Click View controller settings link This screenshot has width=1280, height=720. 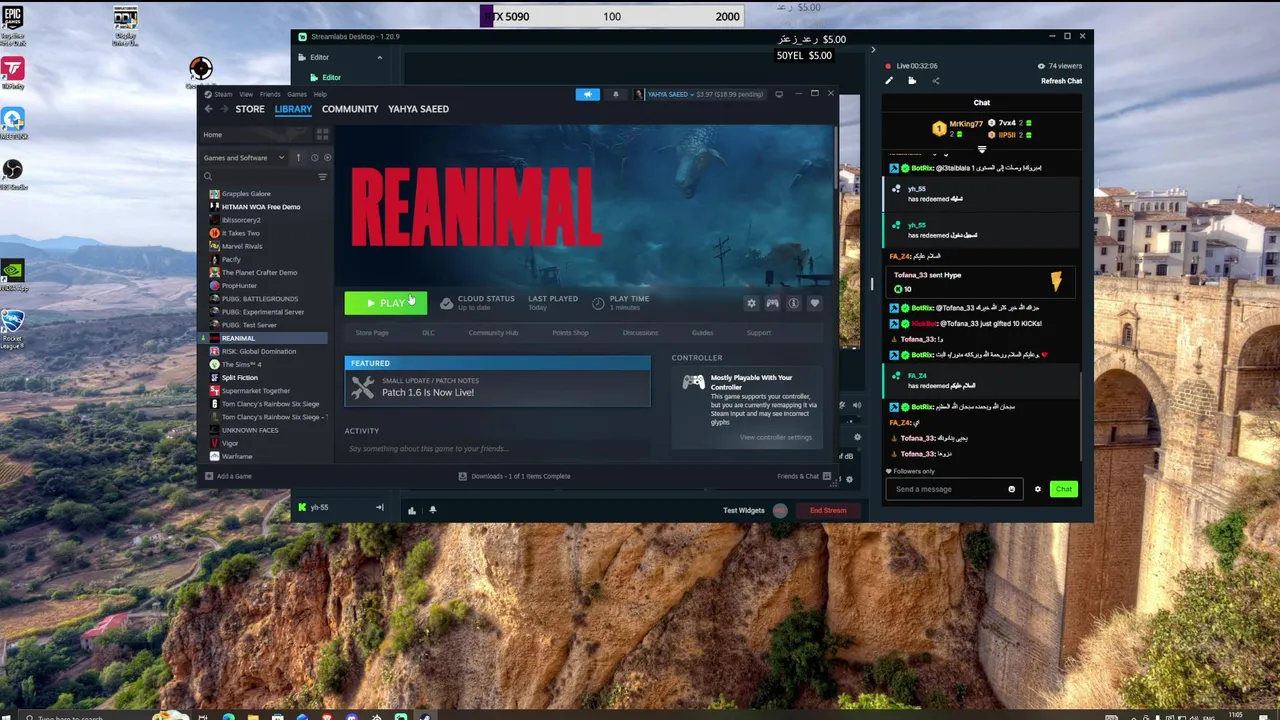(x=776, y=437)
